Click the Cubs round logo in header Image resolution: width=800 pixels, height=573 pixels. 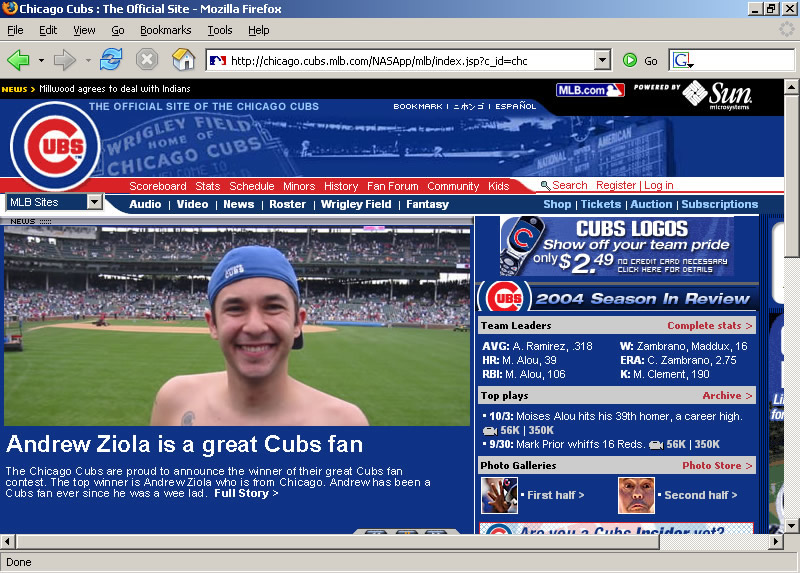[55, 146]
